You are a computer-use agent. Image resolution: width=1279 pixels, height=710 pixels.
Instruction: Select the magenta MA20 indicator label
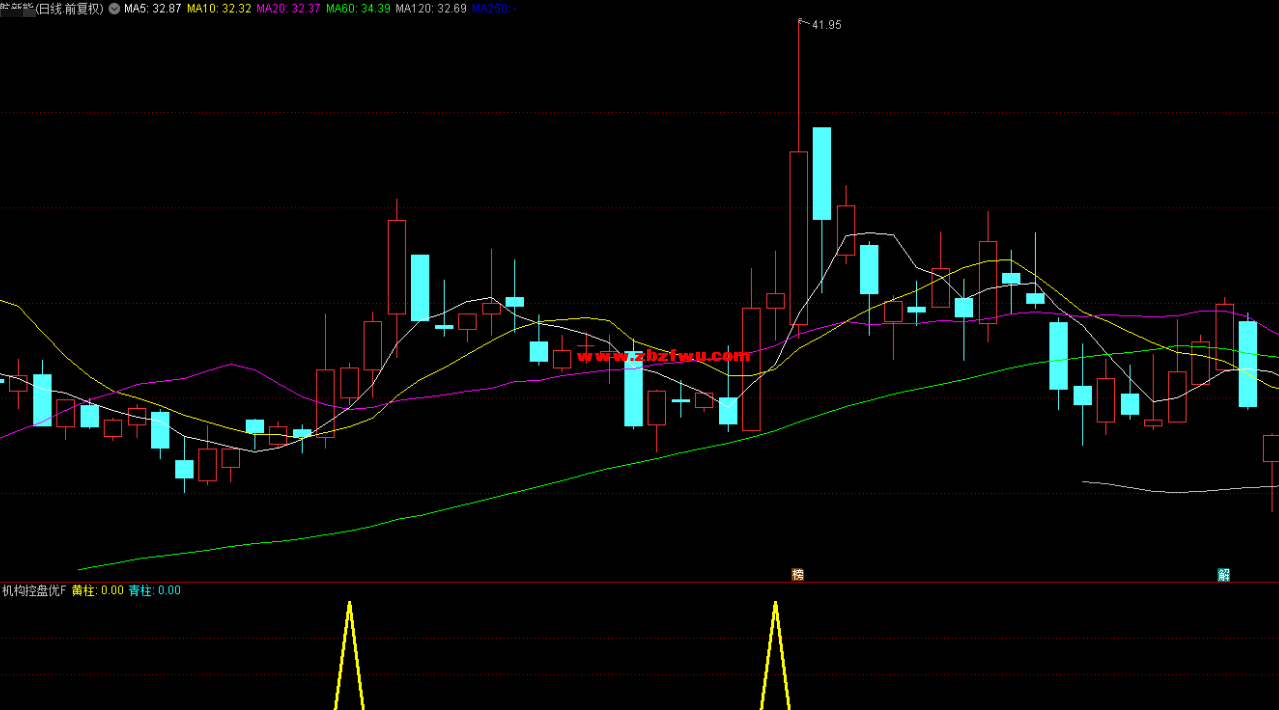[288, 9]
